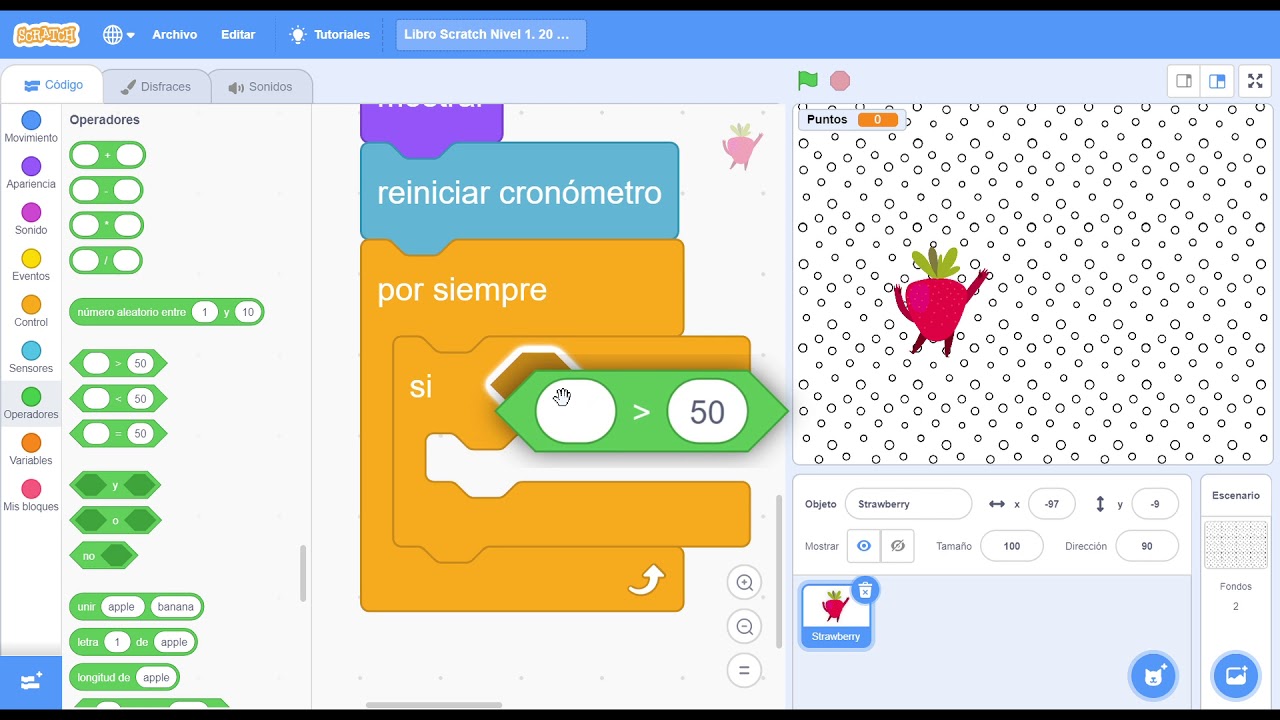Image resolution: width=1280 pixels, height=720 pixels.
Task: Zoom in the code workspace
Action: point(744,583)
